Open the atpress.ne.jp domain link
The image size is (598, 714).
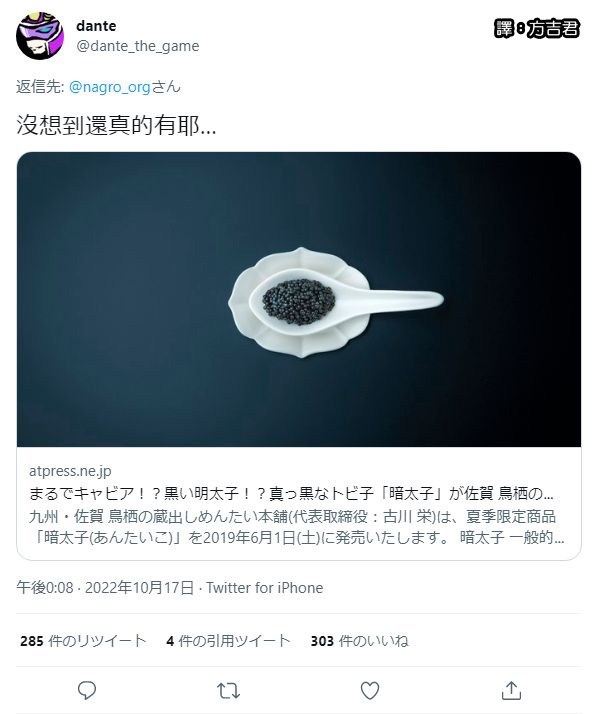pos(70,471)
